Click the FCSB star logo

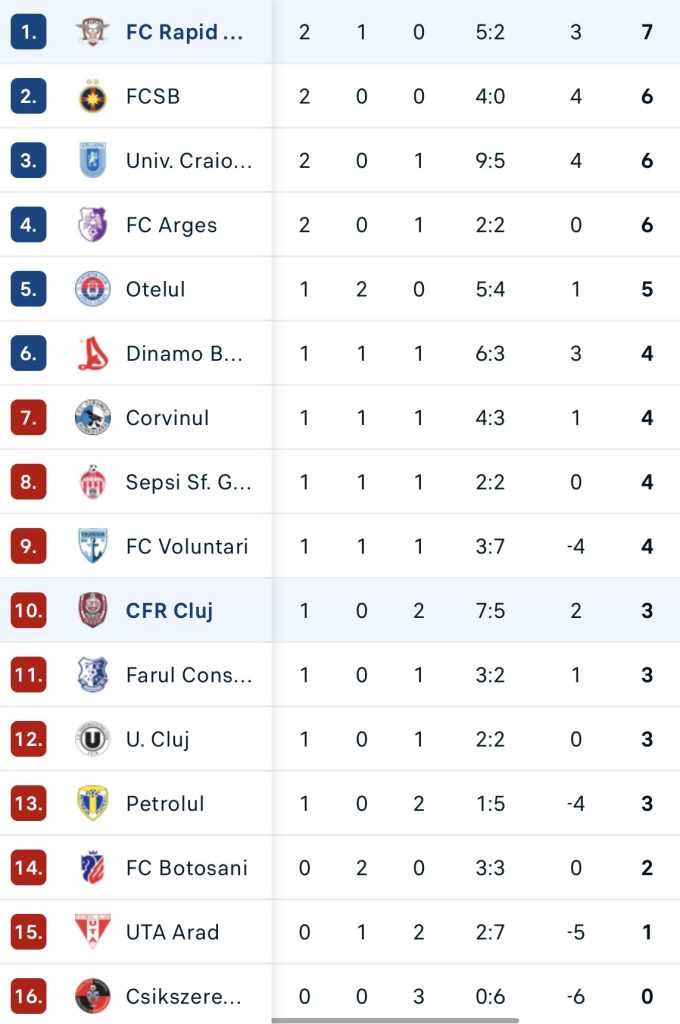(92, 96)
